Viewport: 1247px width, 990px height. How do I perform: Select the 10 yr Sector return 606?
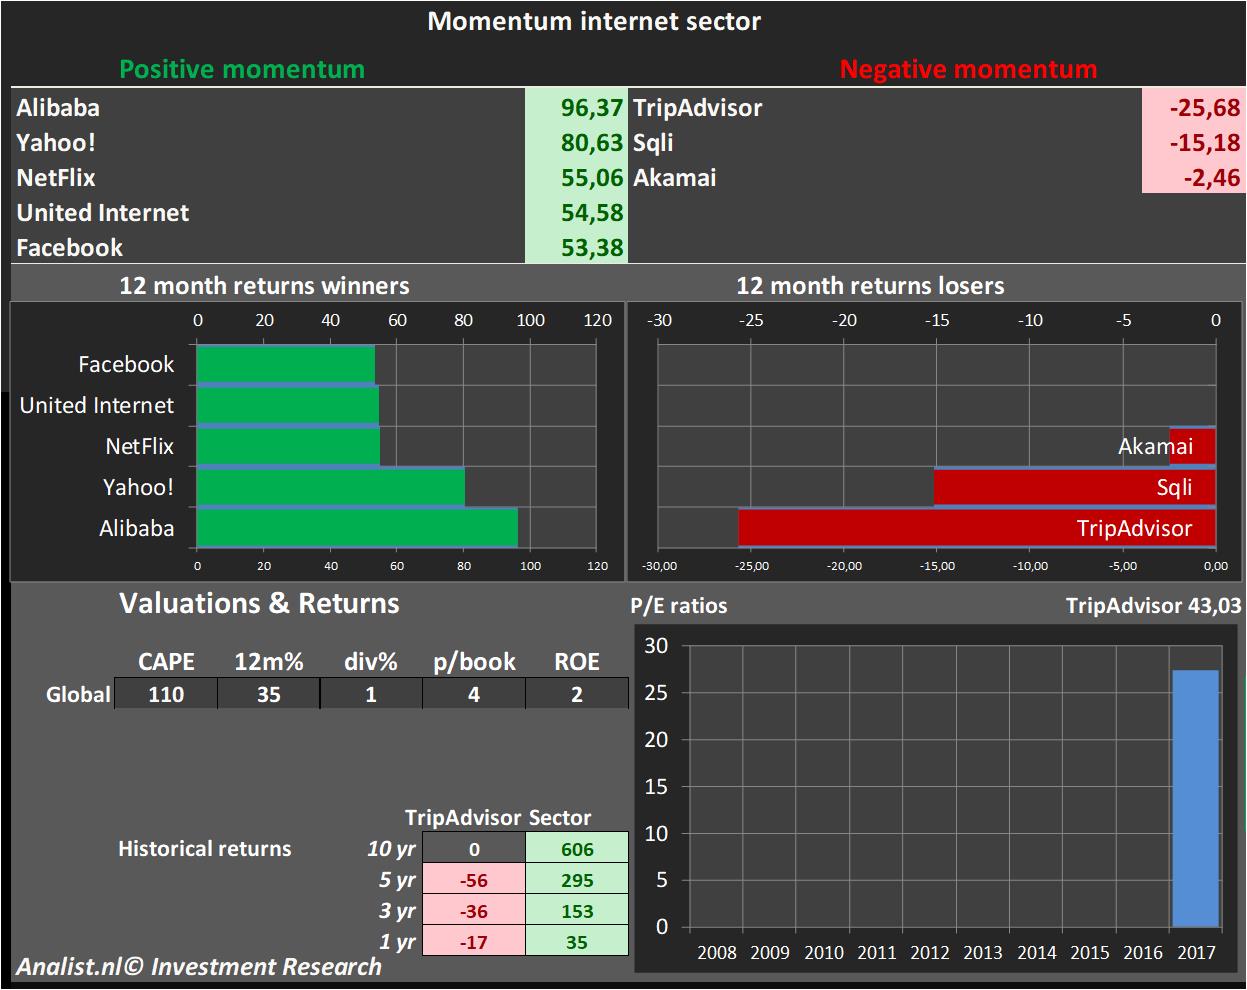pyautogui.click(x=577, y=849)
